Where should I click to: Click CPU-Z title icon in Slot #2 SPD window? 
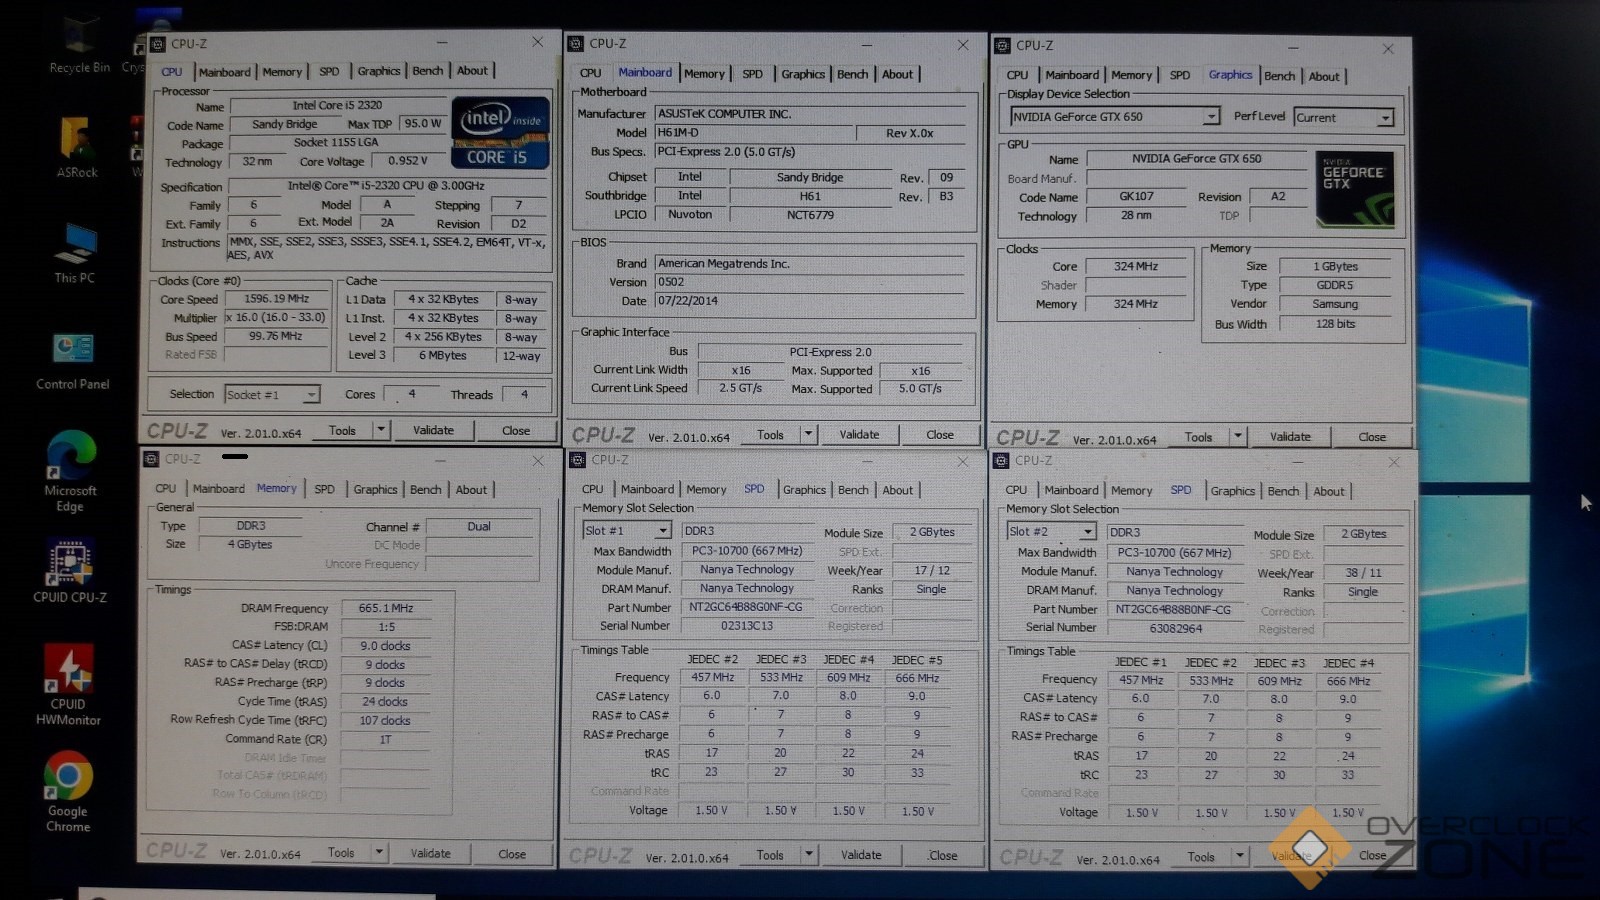coord(1001,461)
